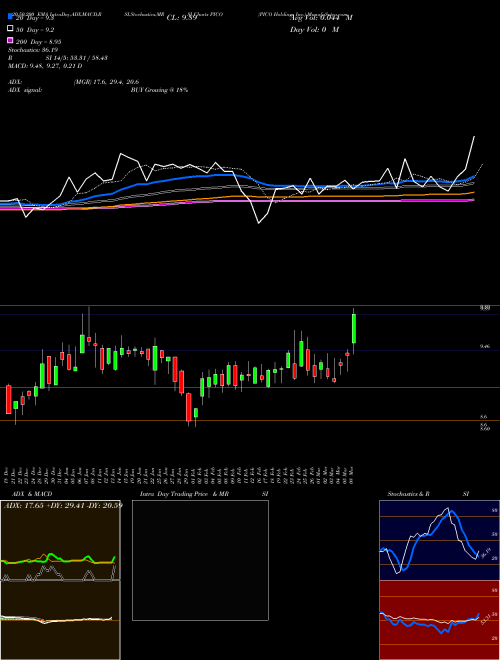The height and width of the screenshot is (660, 500).
Task: Click the 'Intra Day Trading Price & MR' title
Action: pos(184,494)
